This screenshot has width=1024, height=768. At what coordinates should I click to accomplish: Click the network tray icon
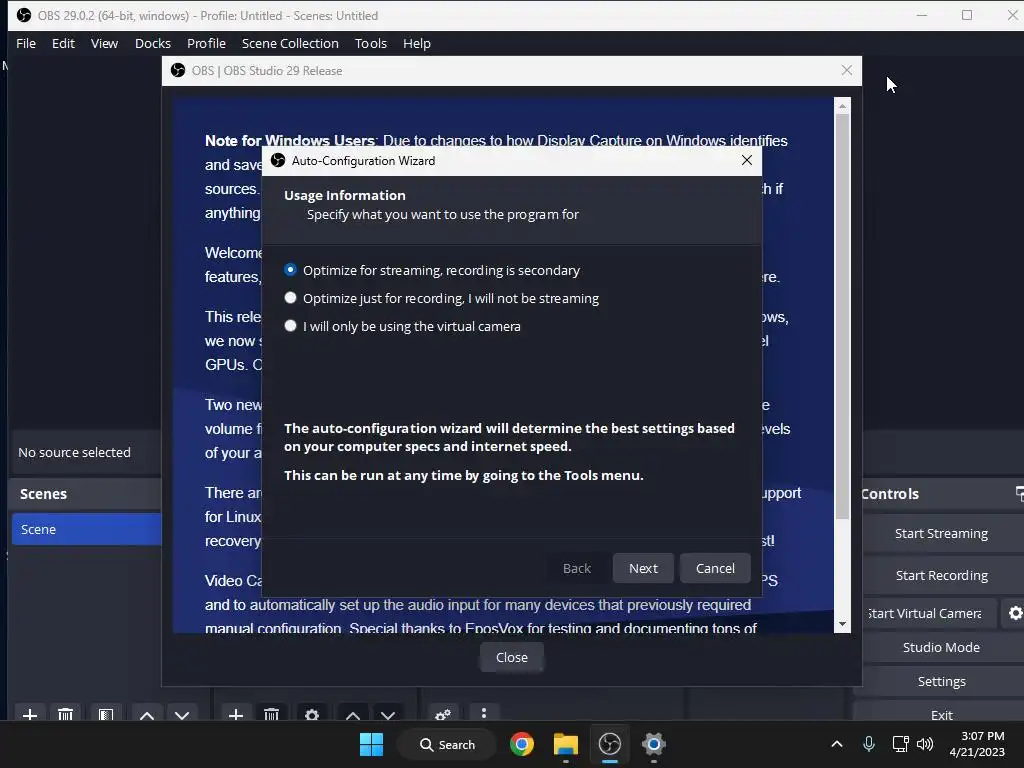[x=901, y=744]
